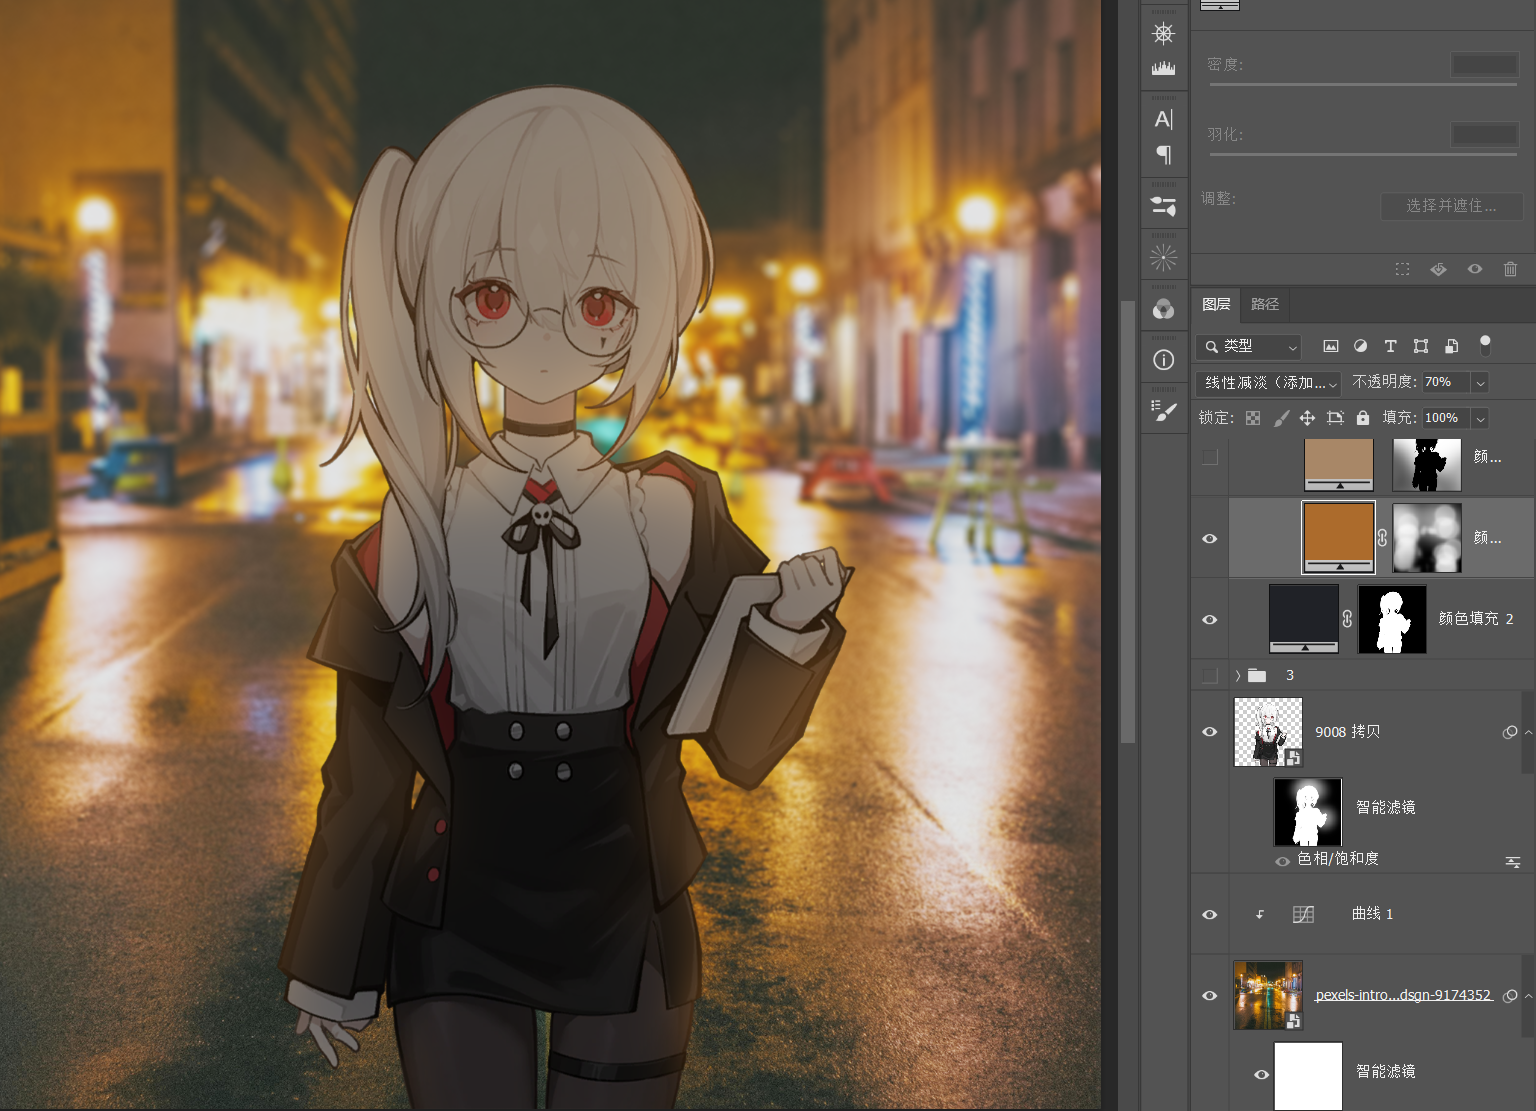Open the Info panel icon
The height and width of the screenshot is (1111, 1536).
click(x=1163, y=360)
